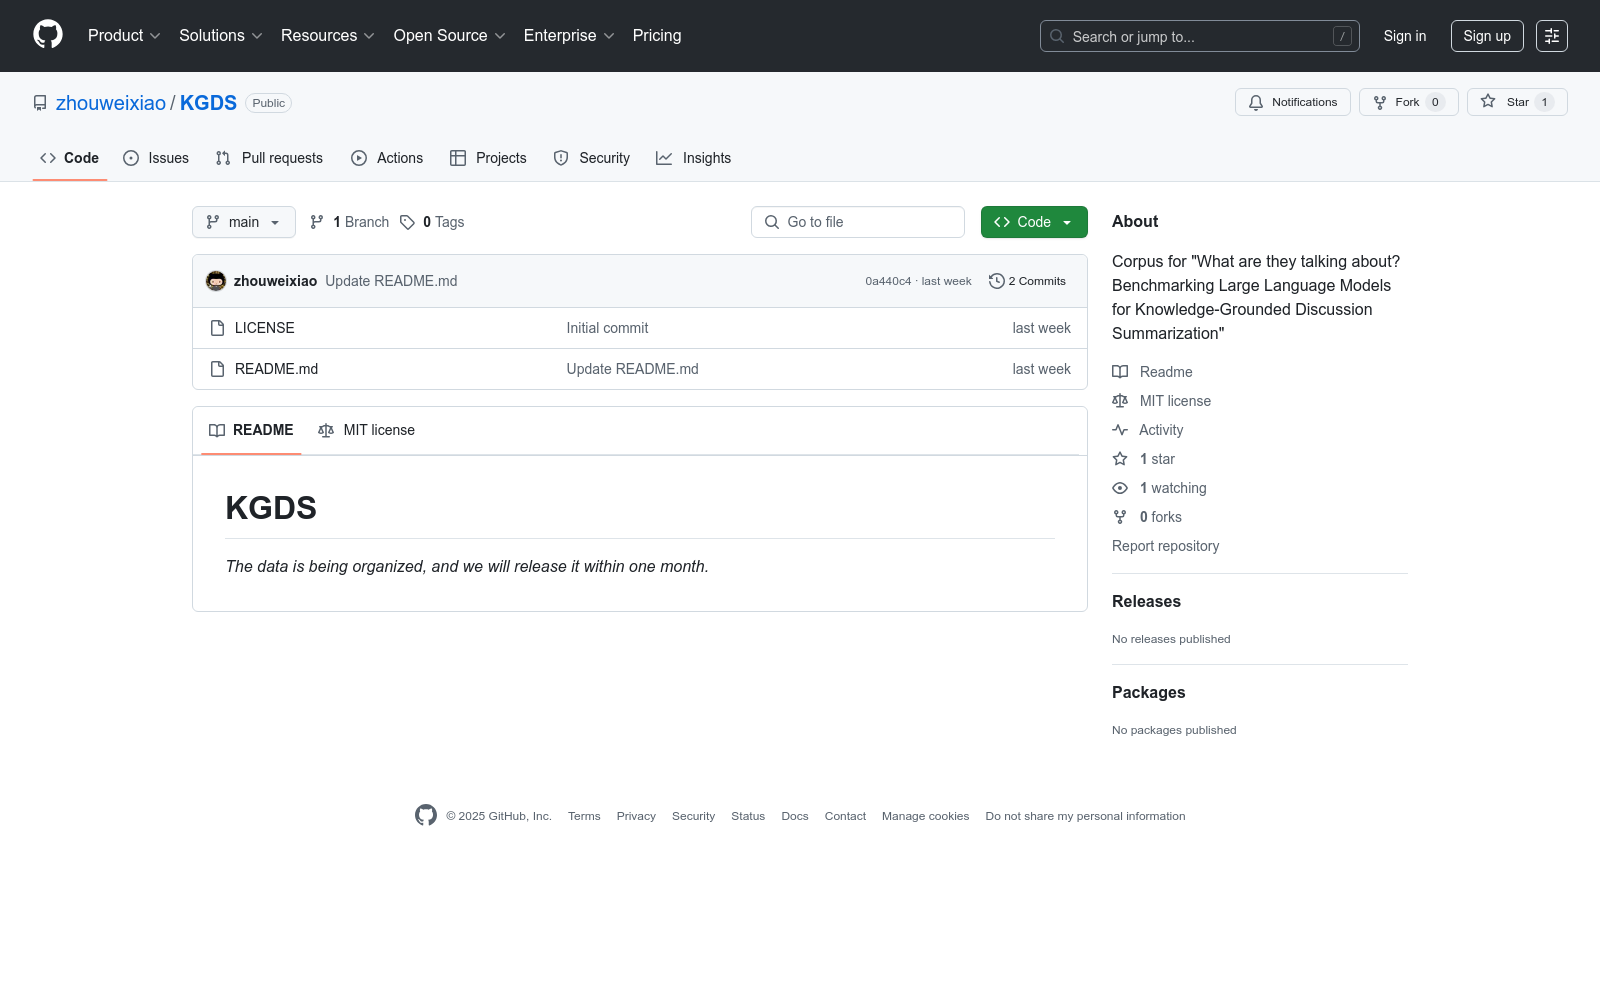The height and width of the screenshot is (1000, 1600).
Task: Focus the Search or jump to field
Action: pyautogui.click(x=1200, y=36)
